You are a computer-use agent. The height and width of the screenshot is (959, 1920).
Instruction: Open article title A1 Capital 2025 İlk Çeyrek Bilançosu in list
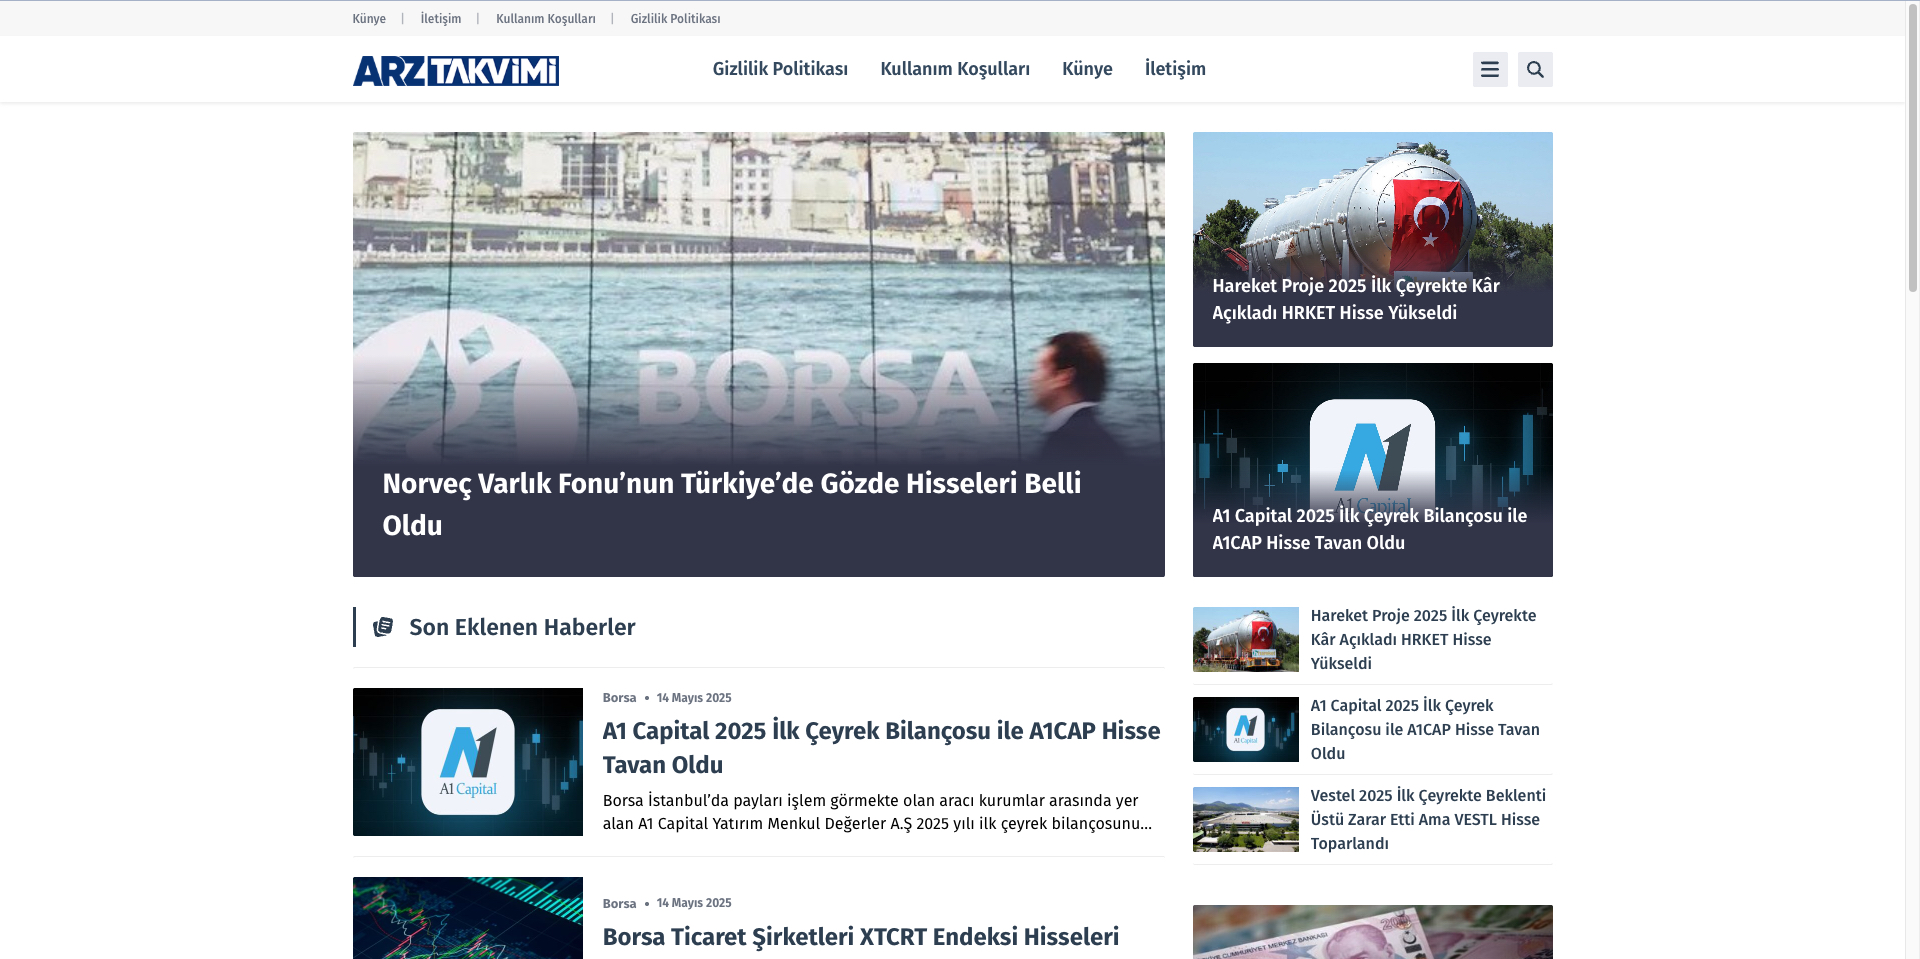point(881,747)
